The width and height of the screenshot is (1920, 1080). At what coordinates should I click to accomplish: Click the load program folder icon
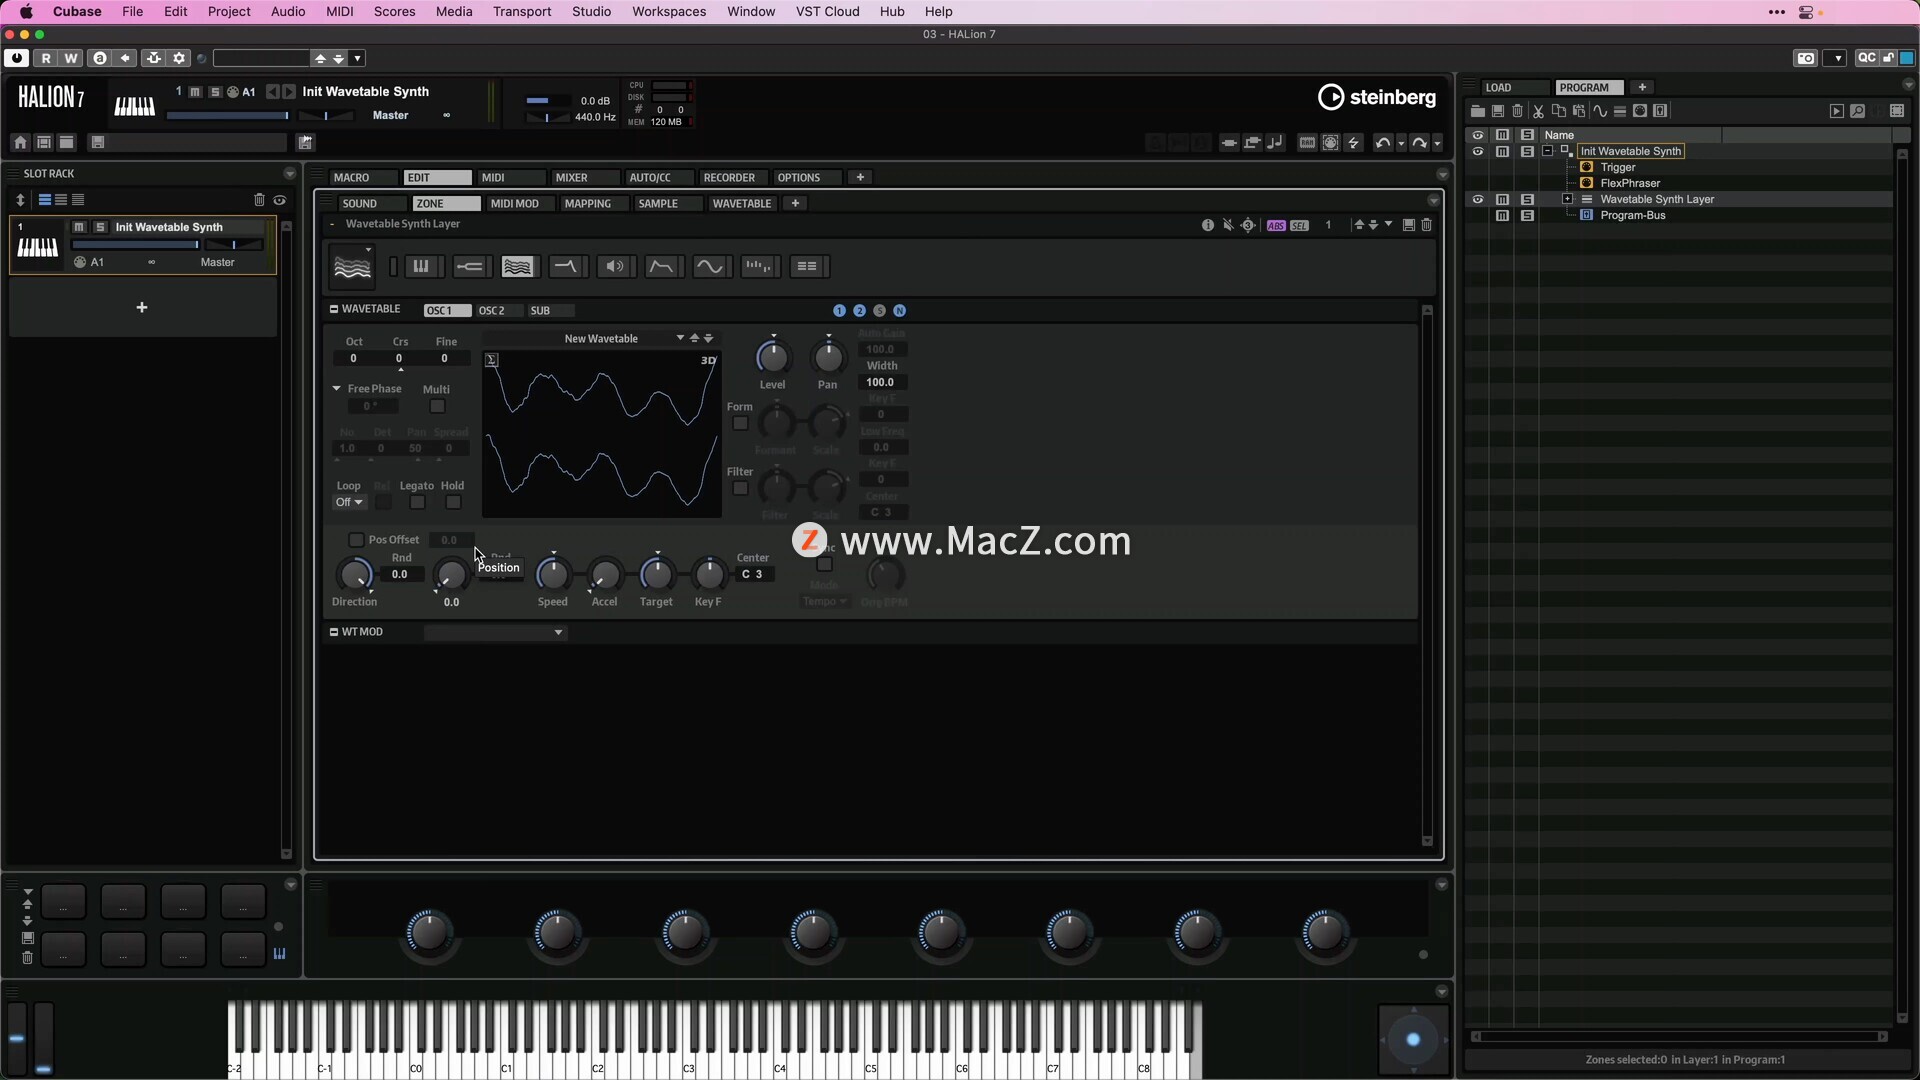(x=1477, y=111)
